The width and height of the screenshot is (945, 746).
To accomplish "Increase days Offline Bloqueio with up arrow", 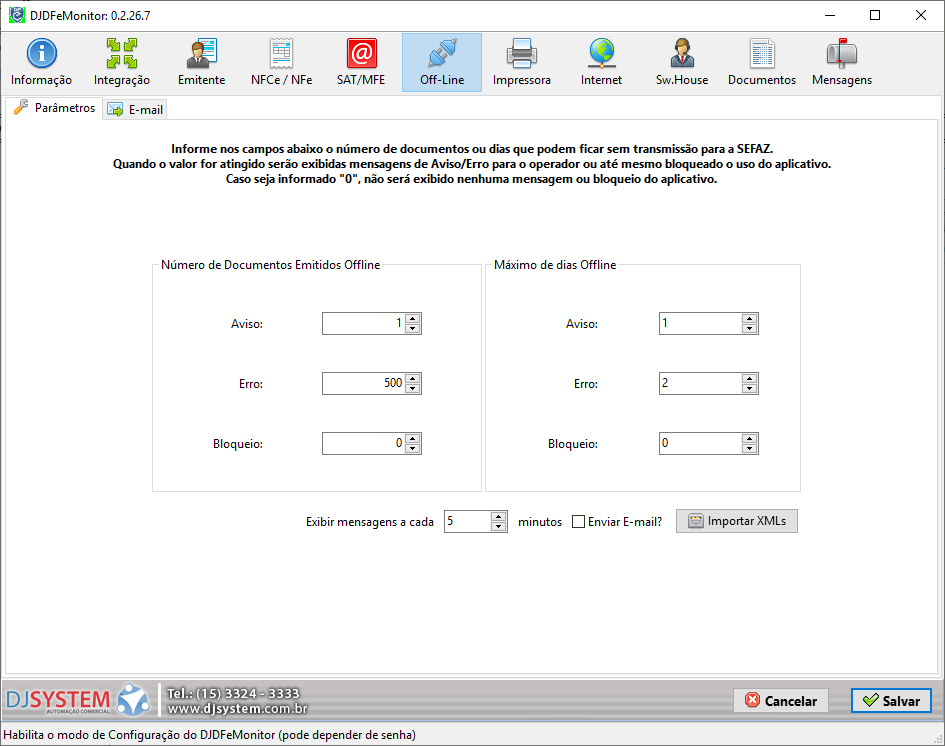I will coord(749,439).
